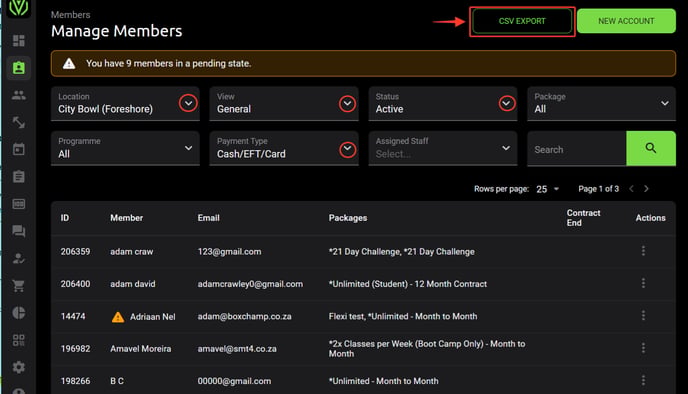Click member ID 206400
Viewport: 688px width, 394px height.
point(75,284)
